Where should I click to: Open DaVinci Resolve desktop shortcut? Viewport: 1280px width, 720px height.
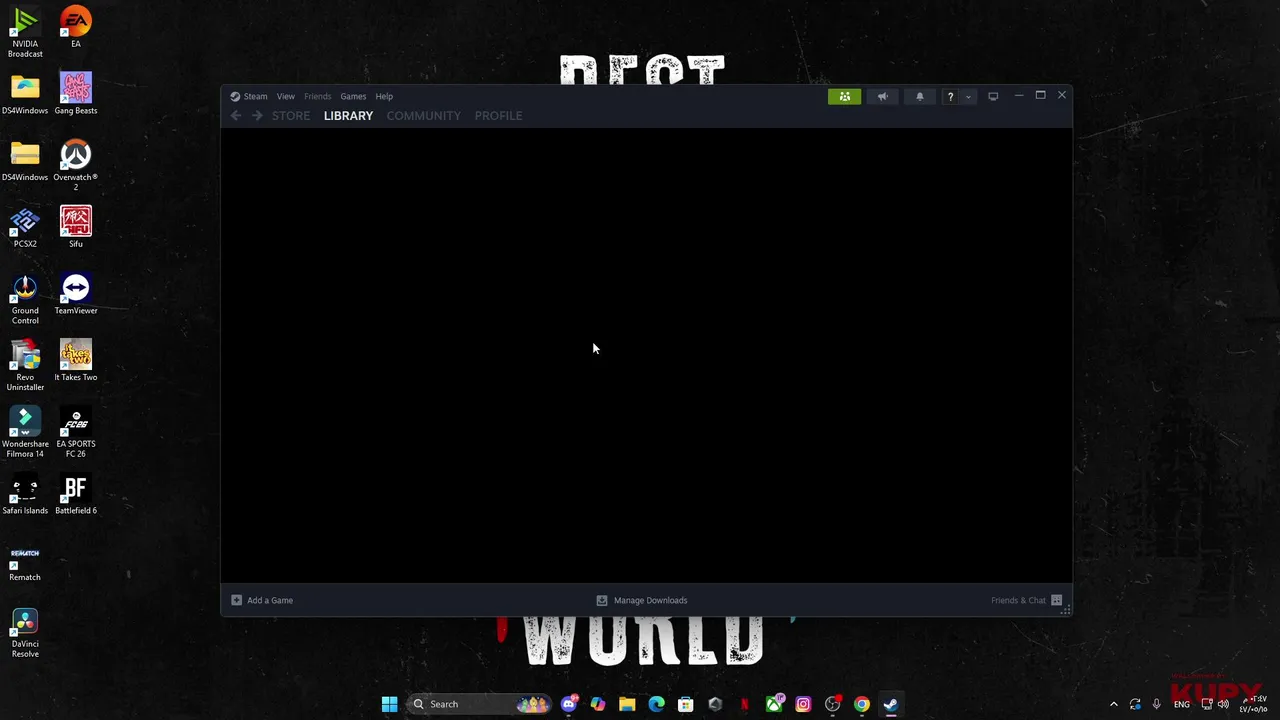click(x=25, y=632)
